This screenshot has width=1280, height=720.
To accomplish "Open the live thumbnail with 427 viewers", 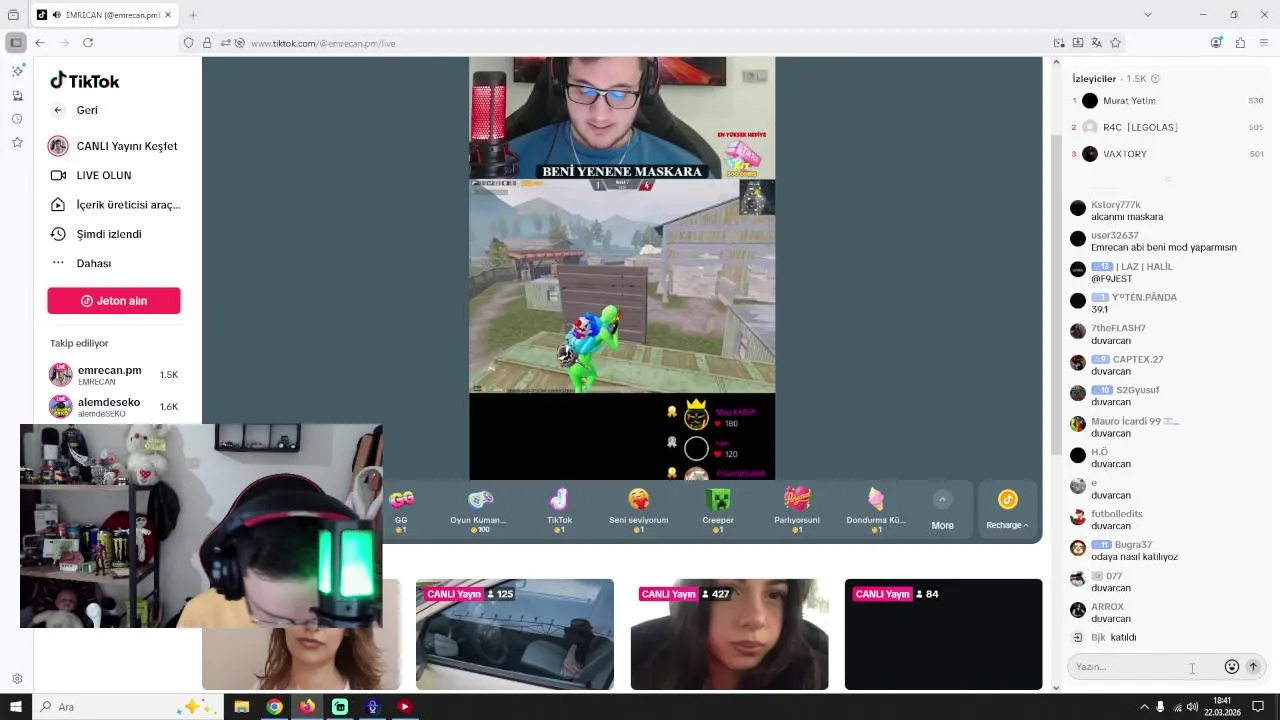I will point(729,634).
